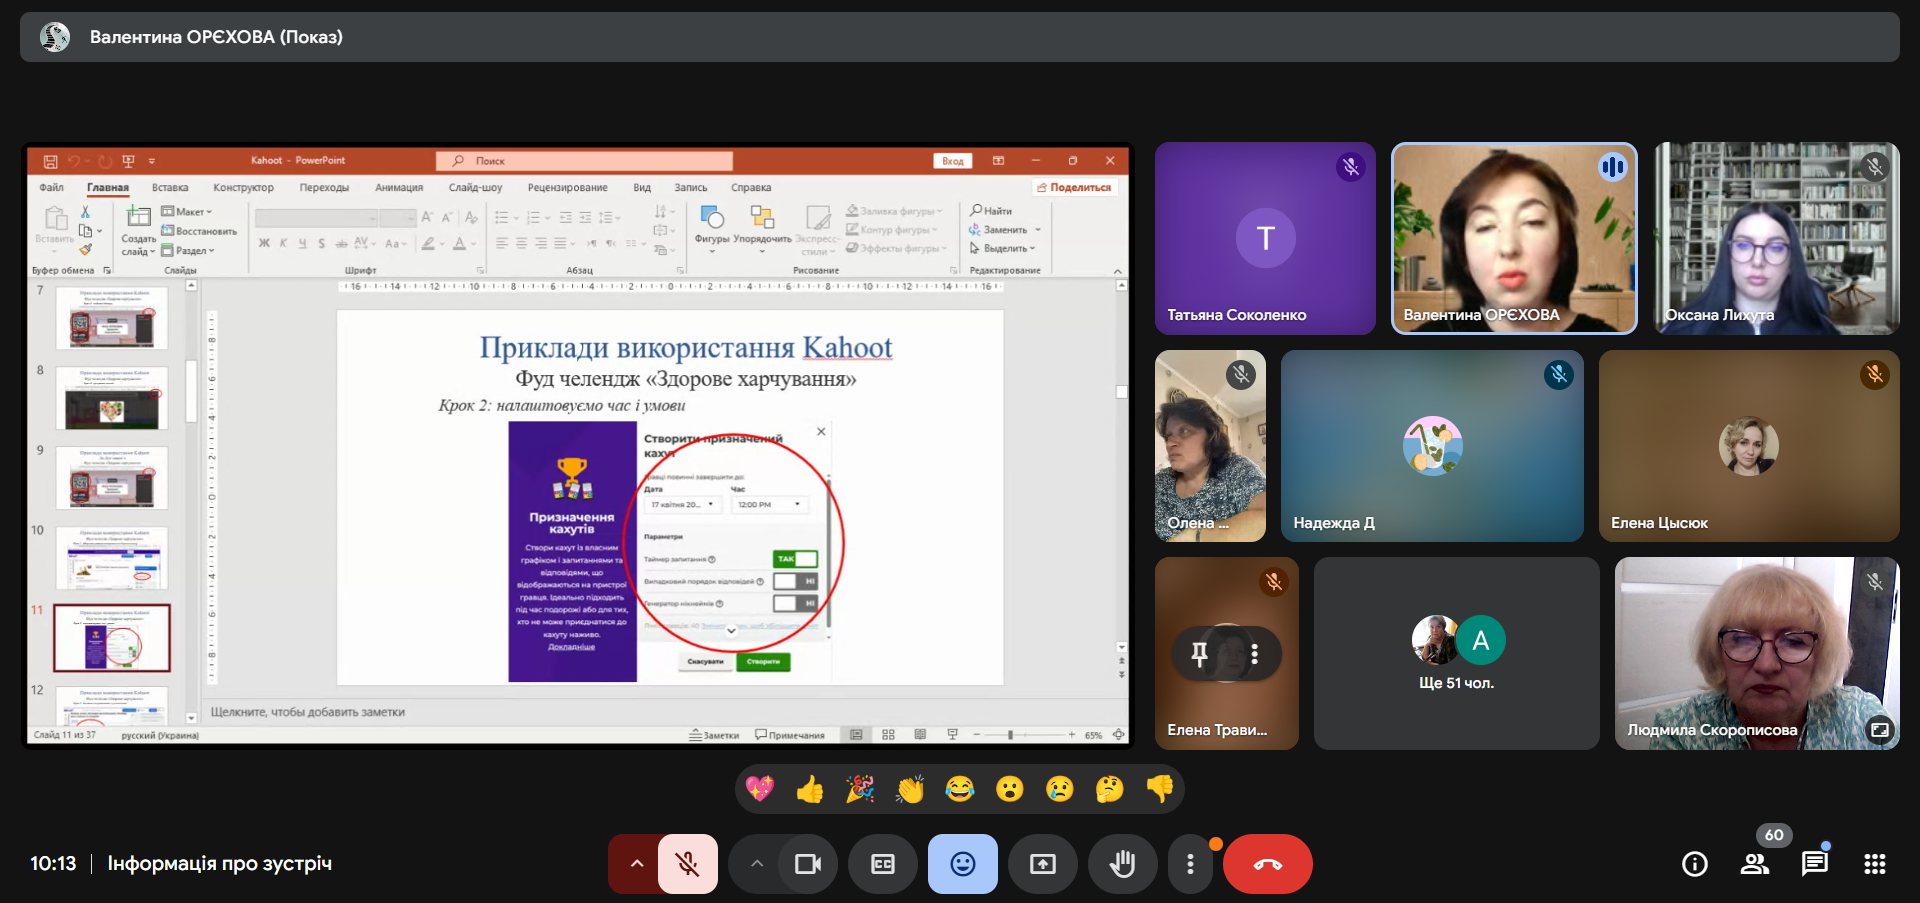This screenshot has width=1920, height=903.
Task: Click fit slide to window icon
Action: (x=1118, y=735)
